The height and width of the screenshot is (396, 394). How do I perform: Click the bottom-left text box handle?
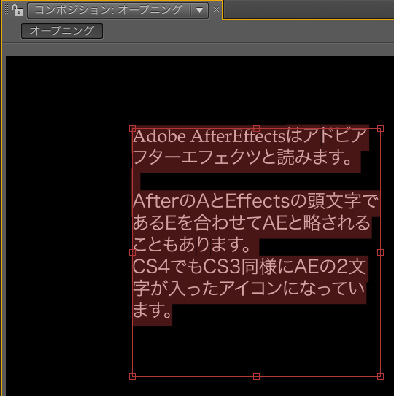[x=132, y=376]
